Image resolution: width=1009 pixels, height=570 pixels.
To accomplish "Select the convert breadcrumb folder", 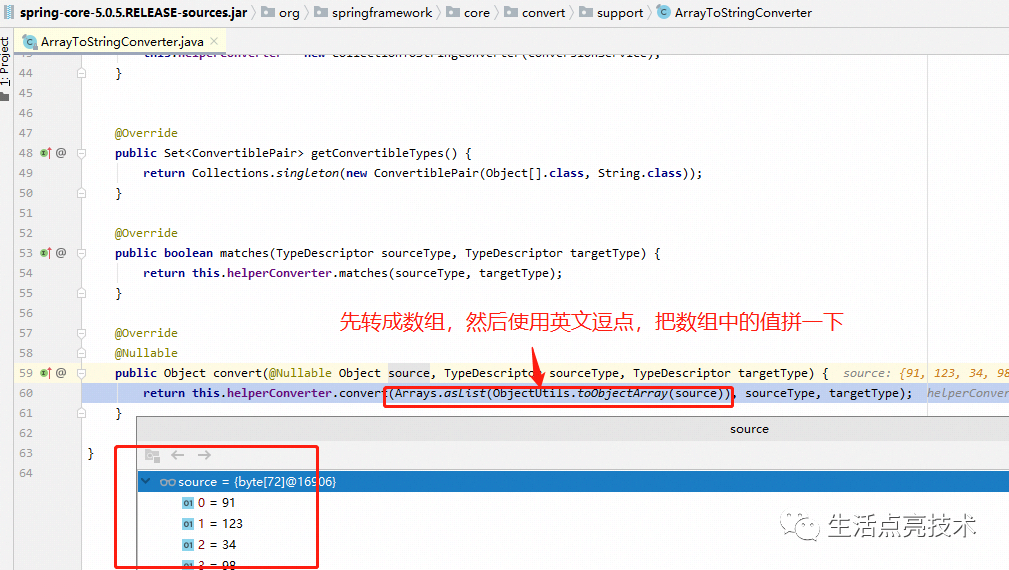I will (x=535, y=13).
